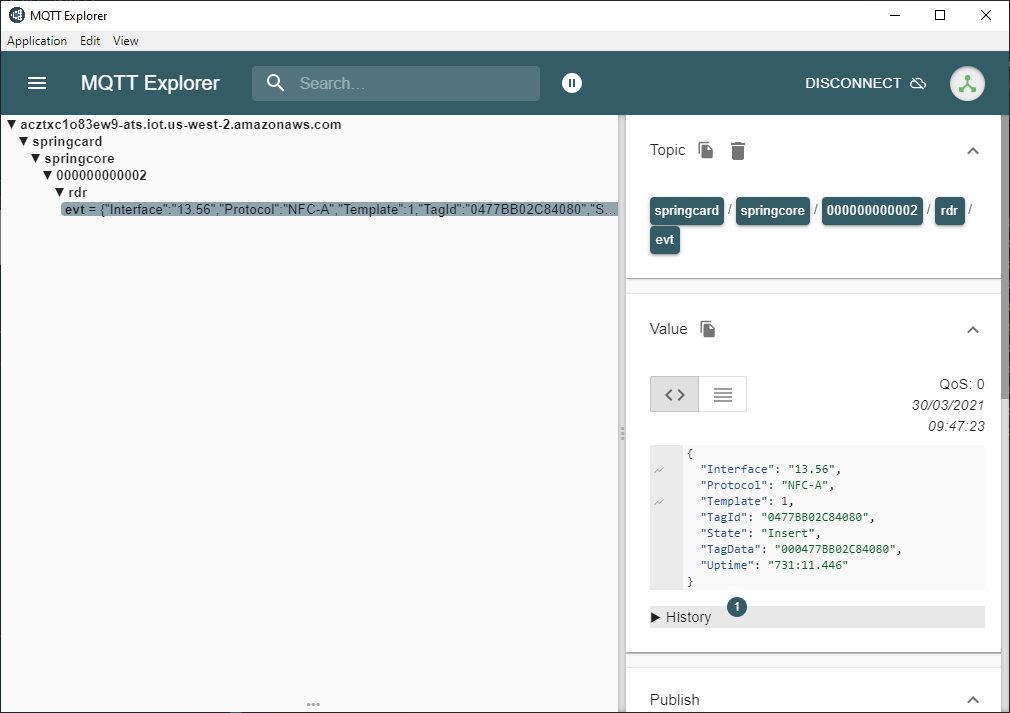Click the springcard topic chip
Viewport: 1010px width, 713px height.
687,211
